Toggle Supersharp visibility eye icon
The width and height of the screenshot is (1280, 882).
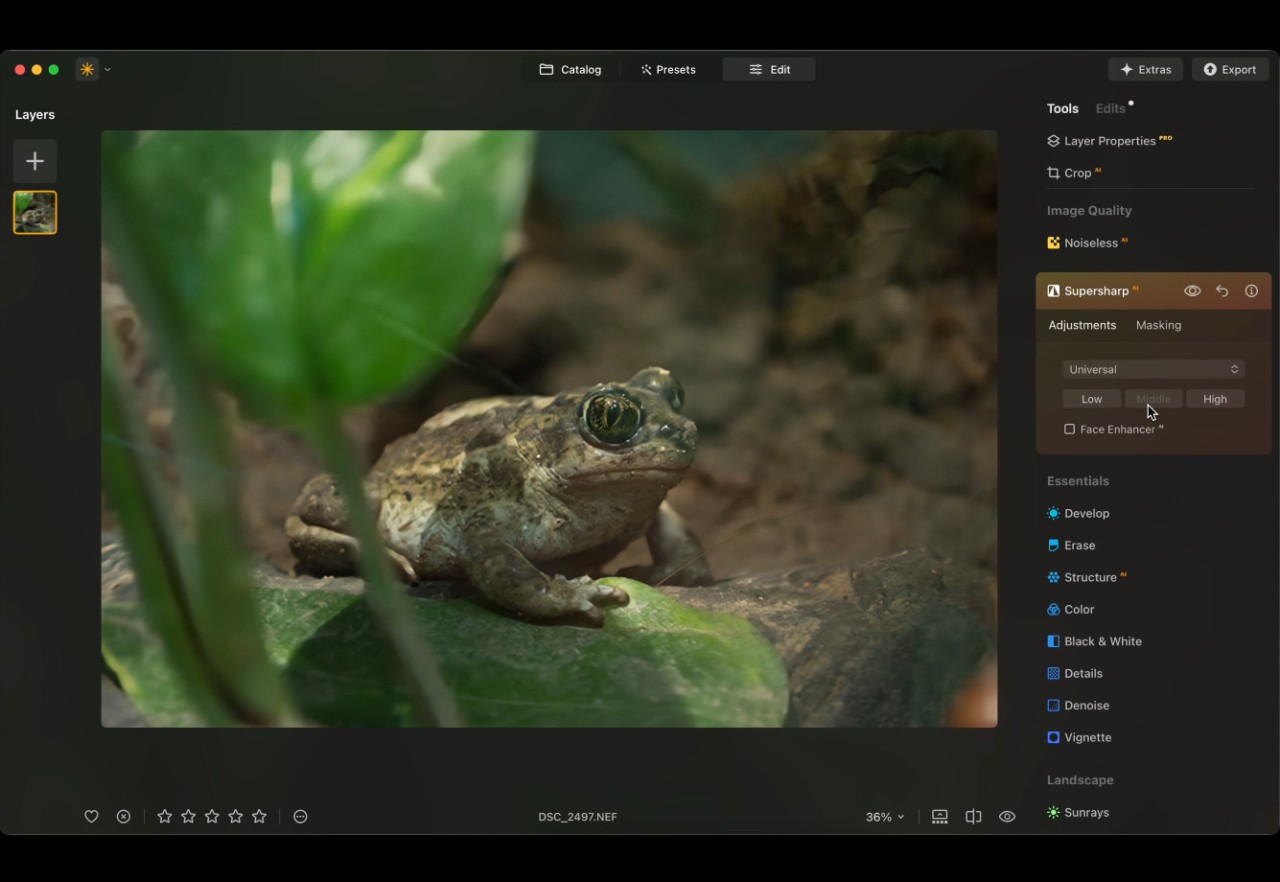pyautogui.click(x=1192, y=291)
